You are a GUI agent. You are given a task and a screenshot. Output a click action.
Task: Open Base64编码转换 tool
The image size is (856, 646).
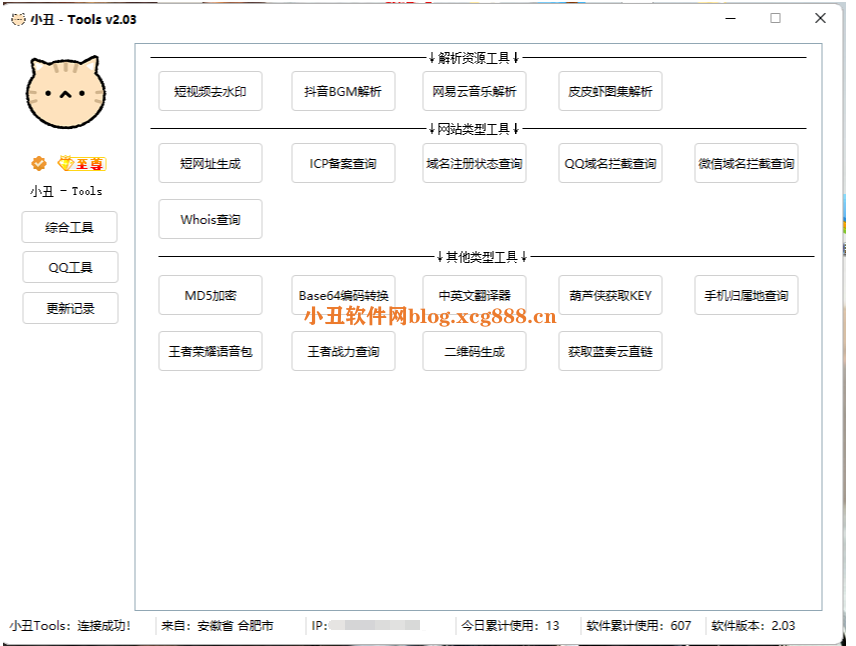[x=343, y=295]
